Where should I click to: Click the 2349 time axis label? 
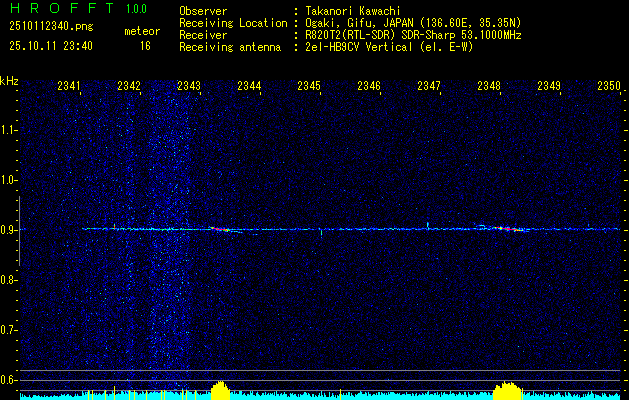click(549, 86)
